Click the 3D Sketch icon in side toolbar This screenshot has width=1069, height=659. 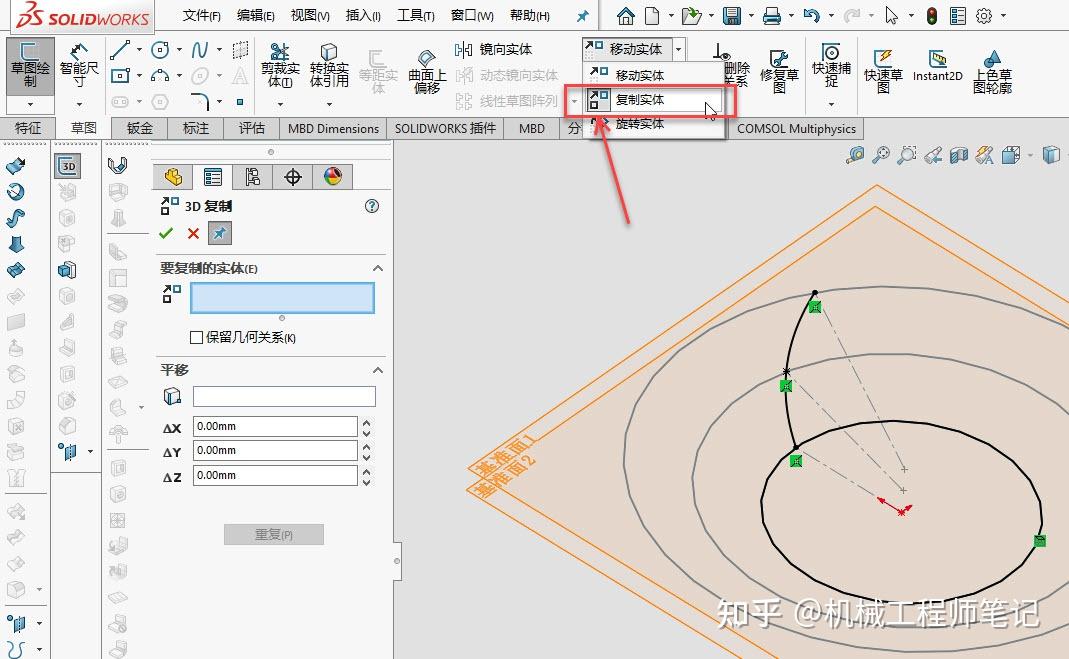(68, 166)
